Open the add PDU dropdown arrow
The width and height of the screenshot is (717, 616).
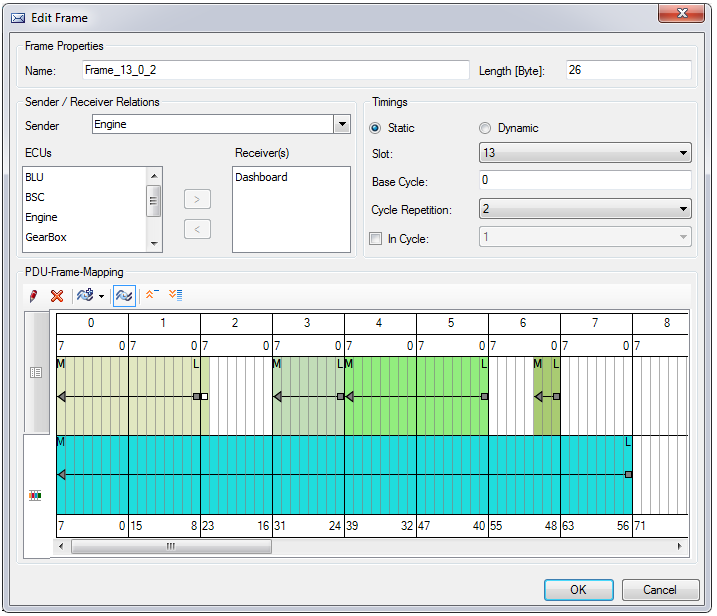[x=102, y=296]
